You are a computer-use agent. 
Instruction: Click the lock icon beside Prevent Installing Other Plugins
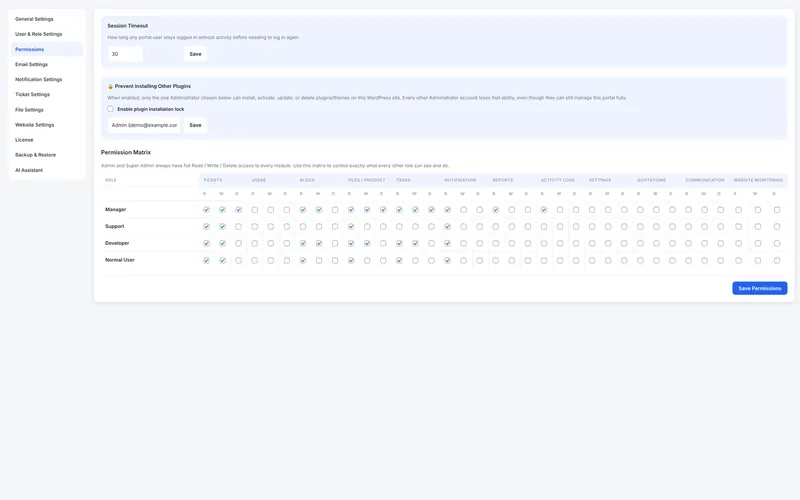click(x=110, y=86)
